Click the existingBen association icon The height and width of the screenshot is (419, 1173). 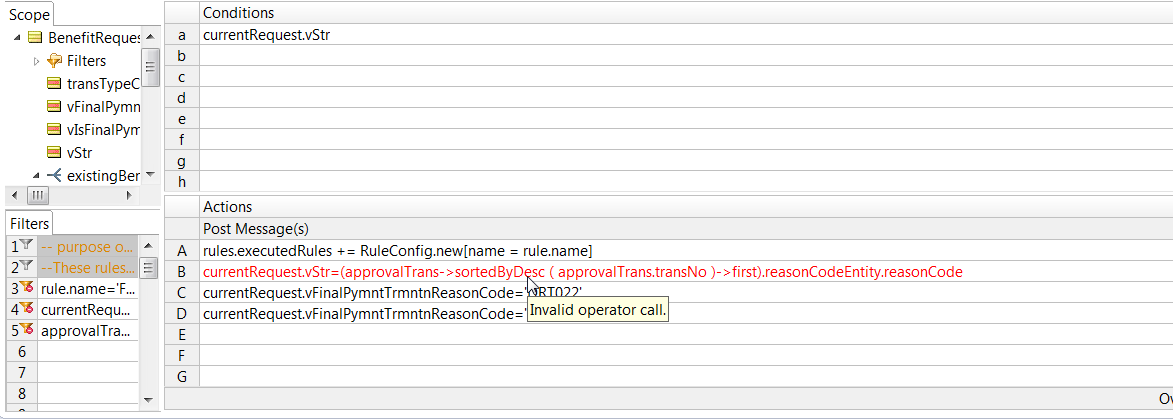click(x=54, y=176)
